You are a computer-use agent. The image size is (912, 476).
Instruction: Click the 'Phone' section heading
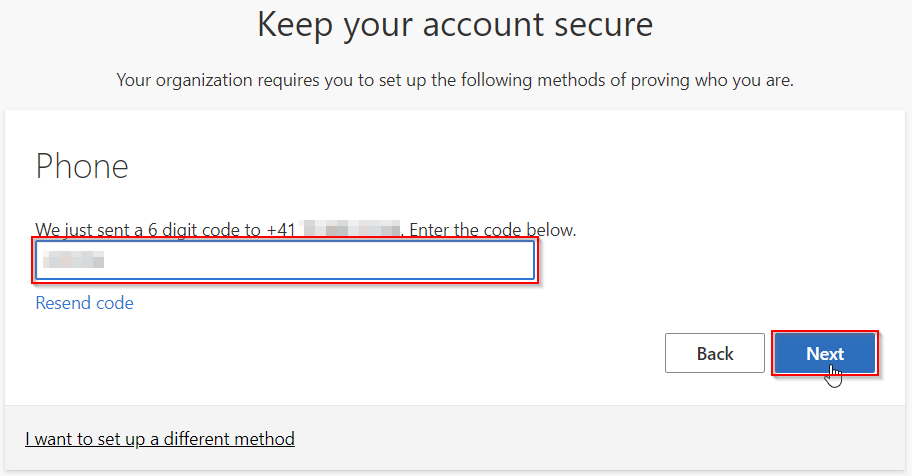[x=82, y=166]
